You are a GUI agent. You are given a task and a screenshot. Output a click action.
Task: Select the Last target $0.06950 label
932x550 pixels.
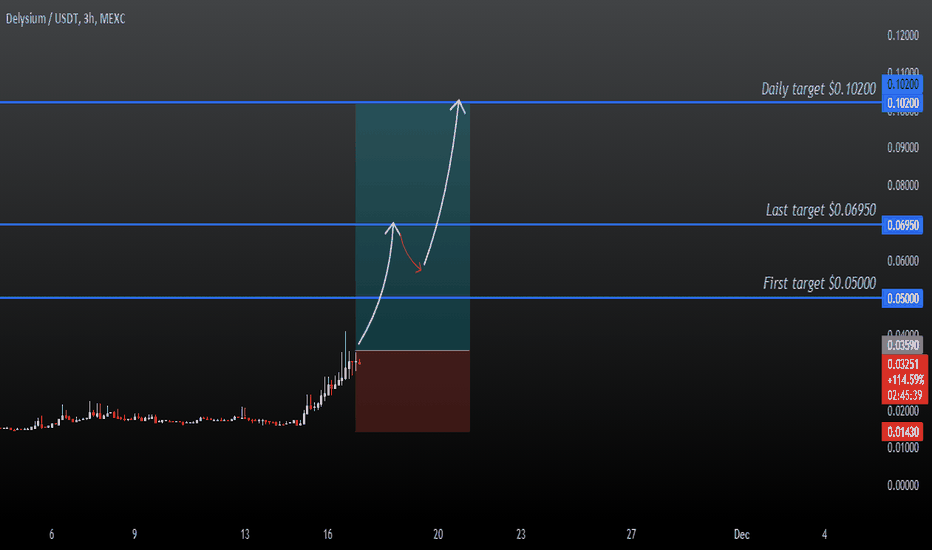(820, 210)
